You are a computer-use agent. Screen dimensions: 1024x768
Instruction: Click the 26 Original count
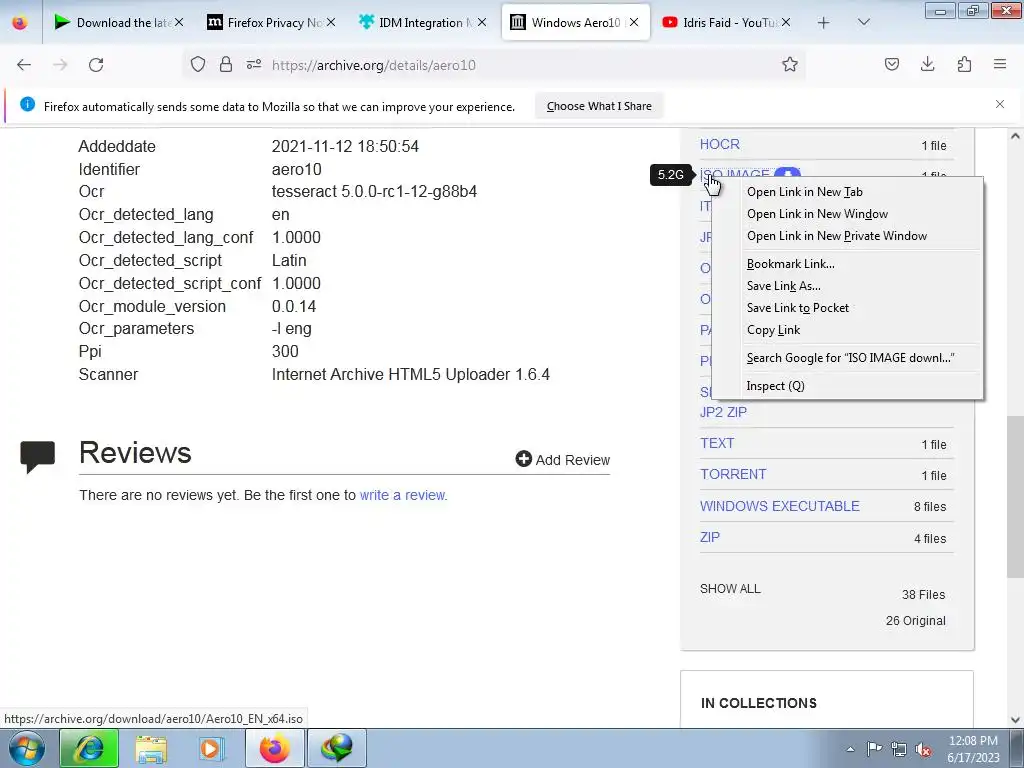coord(916,620)
